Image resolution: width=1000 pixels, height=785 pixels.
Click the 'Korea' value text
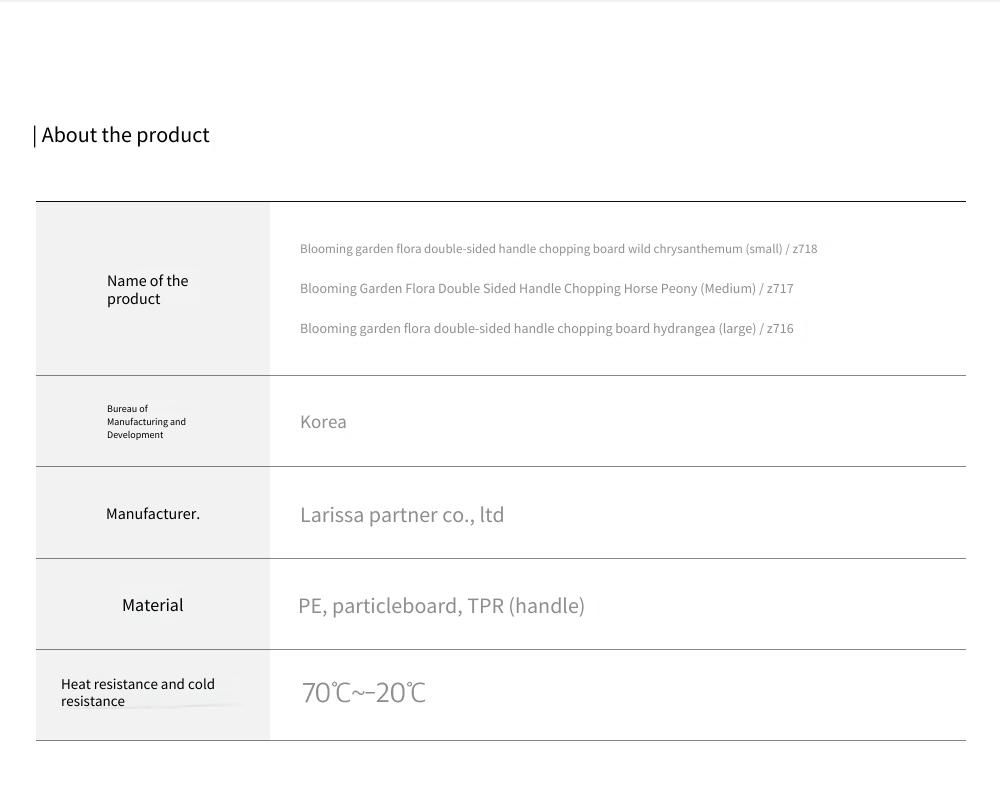(x=323, y=422)
